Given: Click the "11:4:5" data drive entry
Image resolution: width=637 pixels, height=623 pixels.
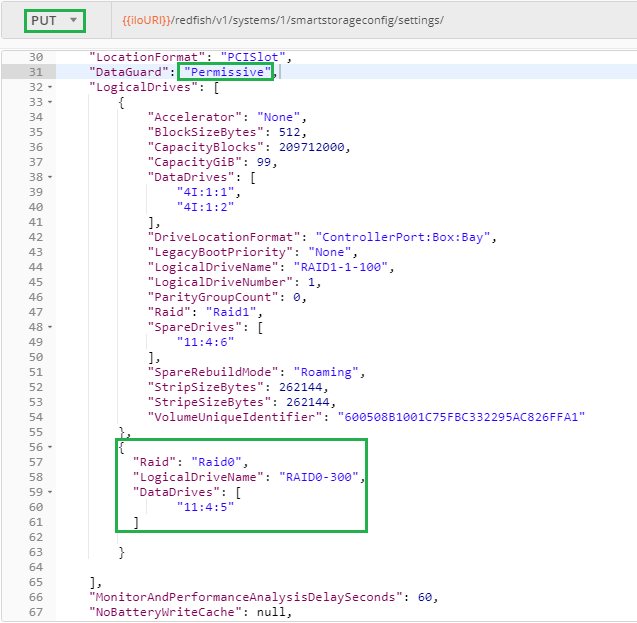Looking at the screenshot, I should 205,508.
